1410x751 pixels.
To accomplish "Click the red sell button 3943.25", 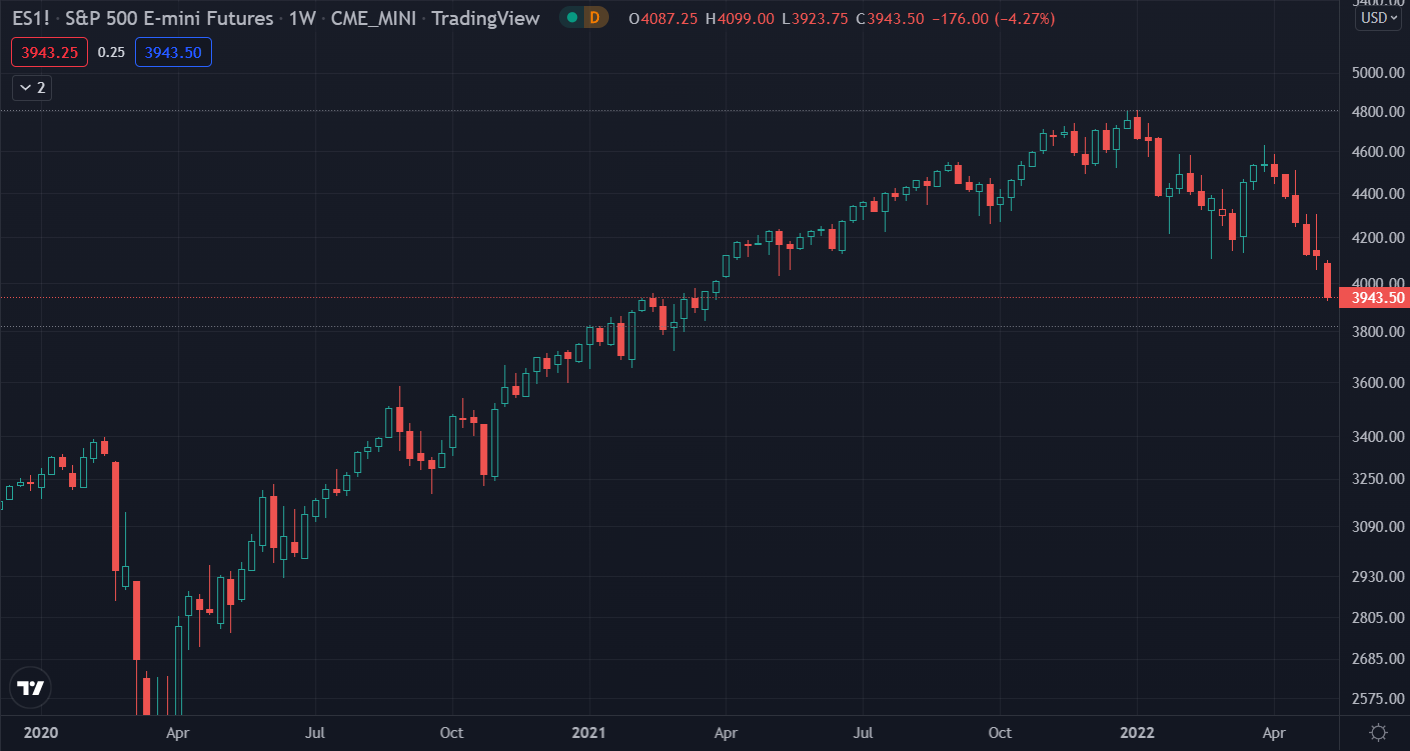I will [49, 52].
